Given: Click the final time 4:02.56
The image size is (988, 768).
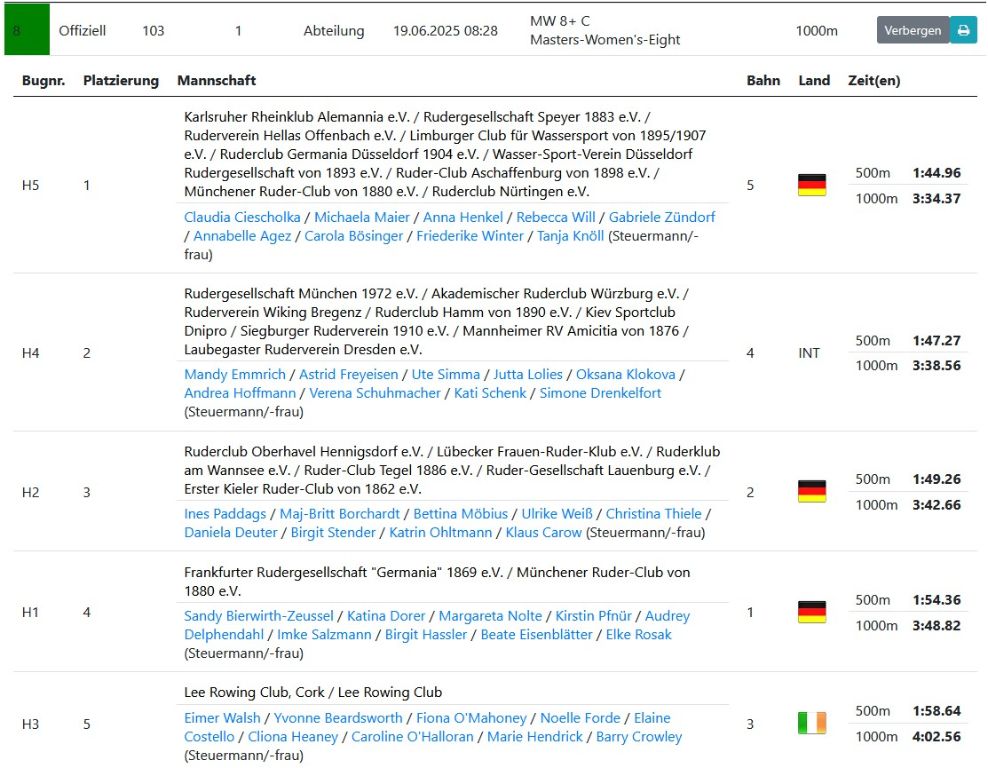Looking at the screenshot, I should point(936,736).
